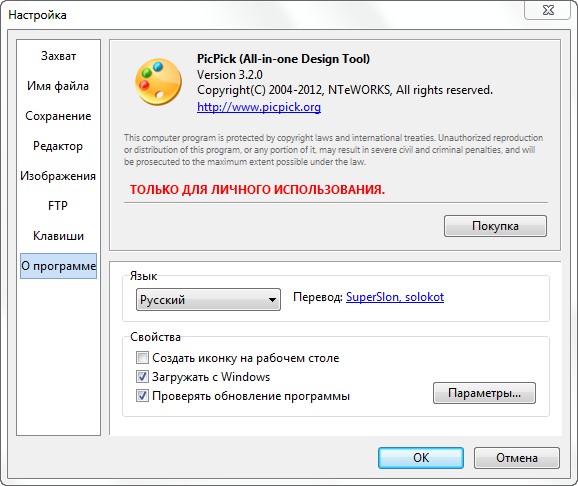Click the Покупка purchase button
Image resolution: width=578 pixels, height=486 pixels.
coord(495,226)
